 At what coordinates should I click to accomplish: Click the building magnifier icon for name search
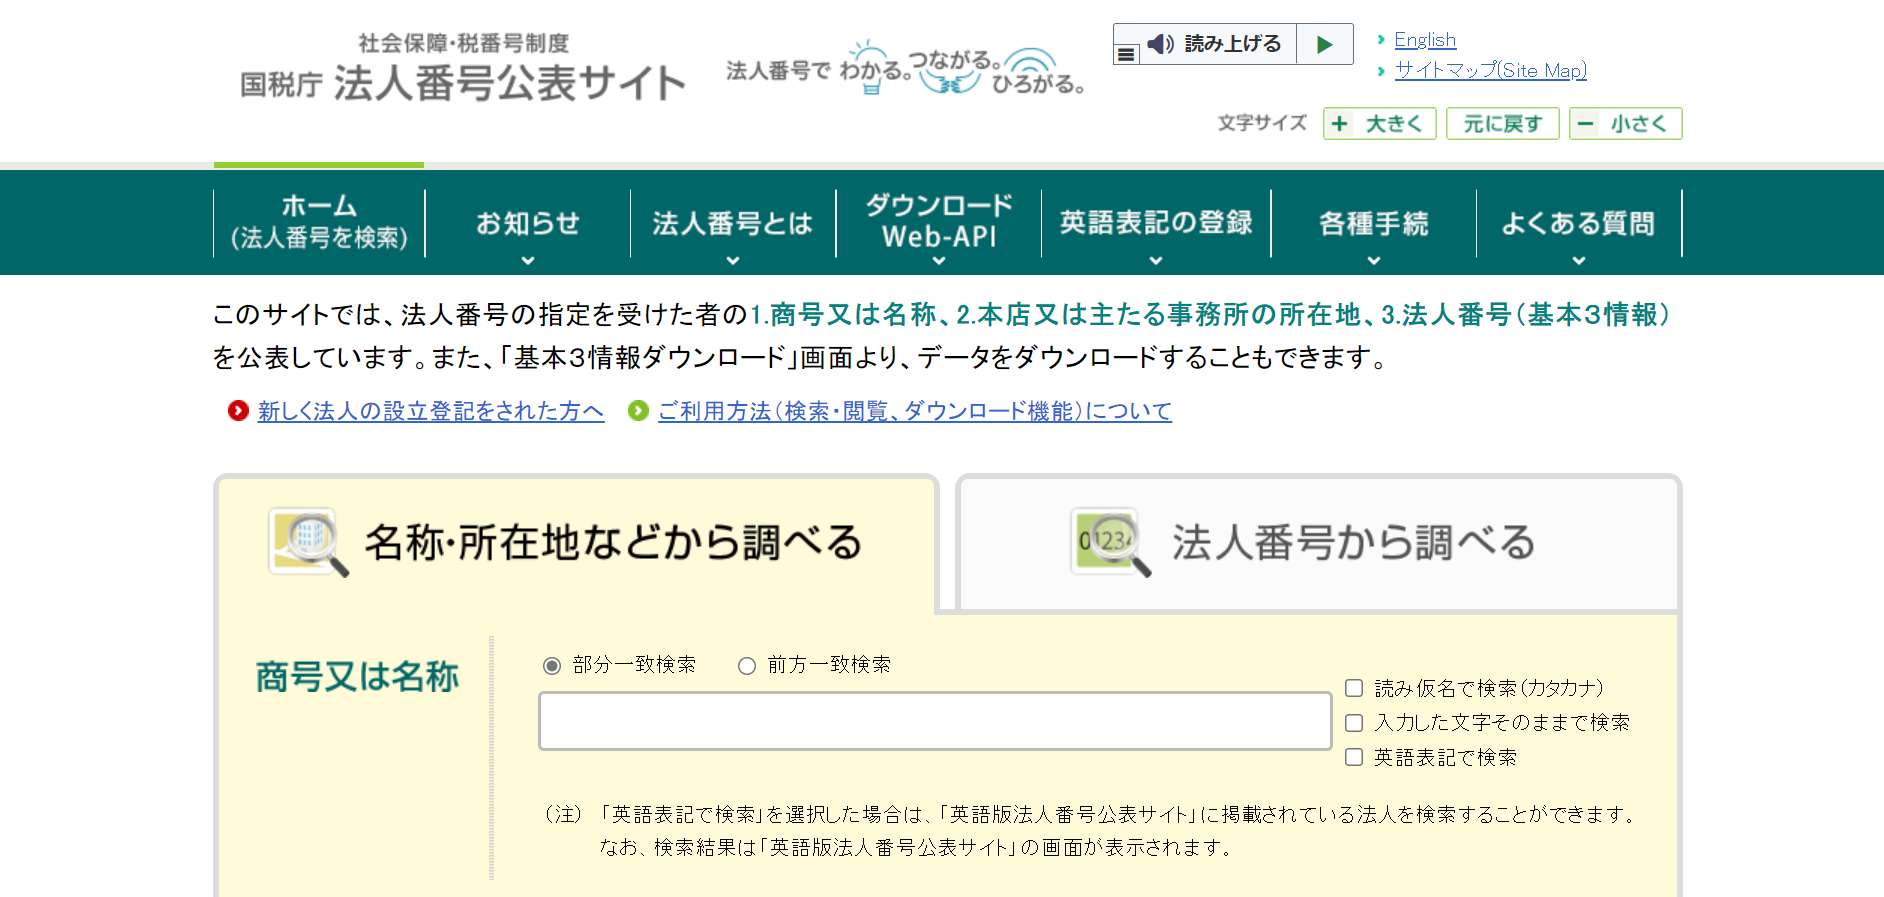click(308, 542)
